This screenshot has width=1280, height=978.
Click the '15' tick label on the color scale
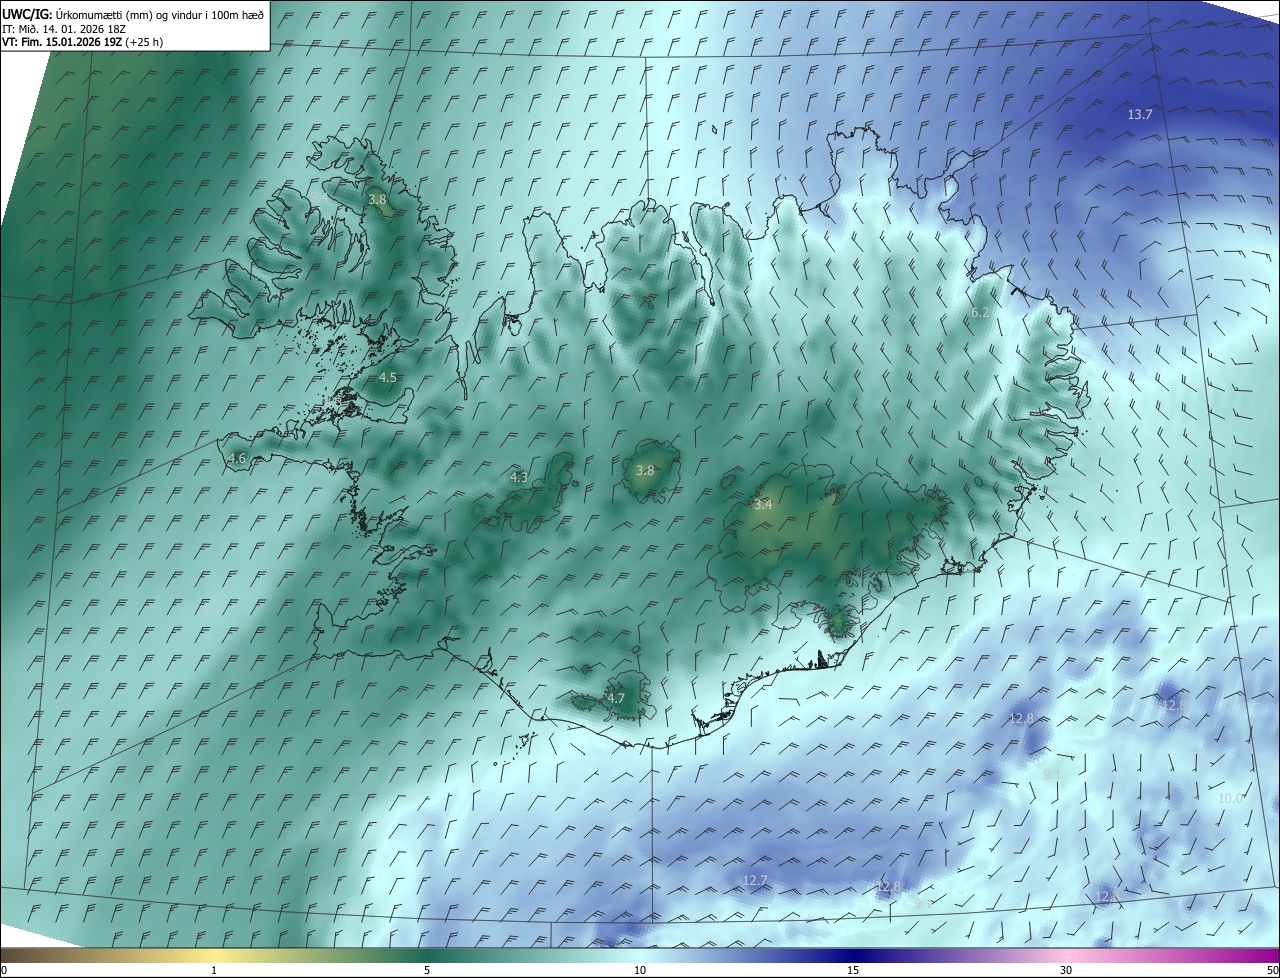pyautogui.click(x=853, y=971)
